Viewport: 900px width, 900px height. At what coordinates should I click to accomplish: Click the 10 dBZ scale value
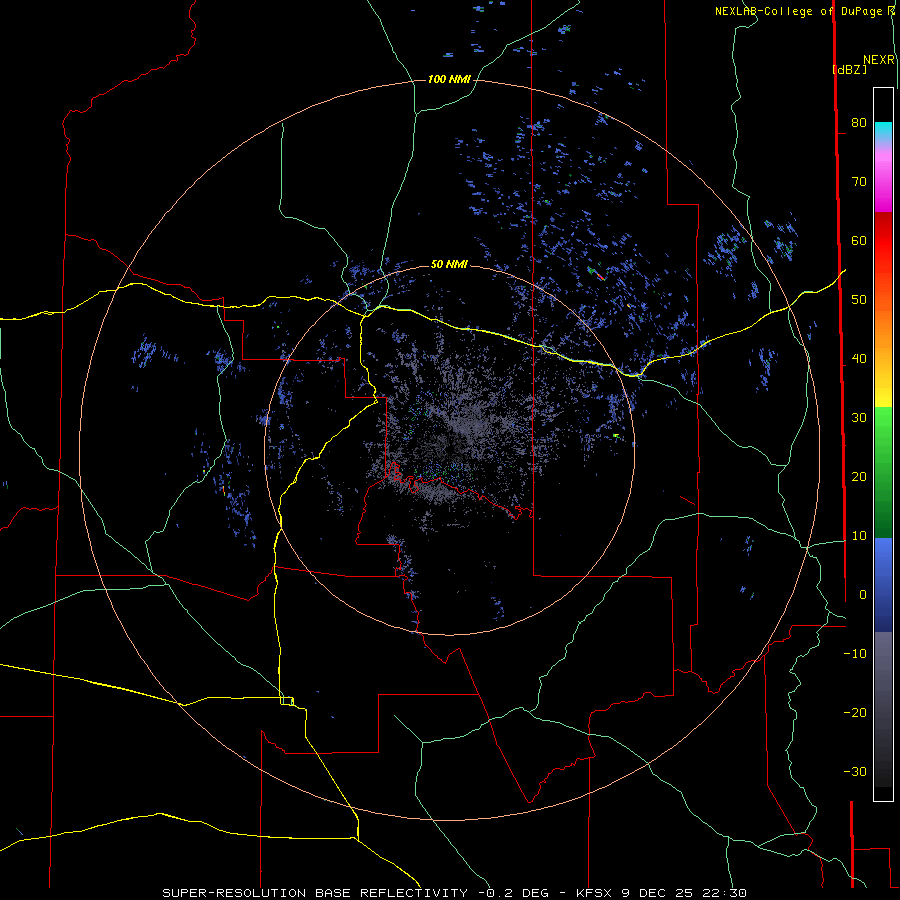(859, 536)
